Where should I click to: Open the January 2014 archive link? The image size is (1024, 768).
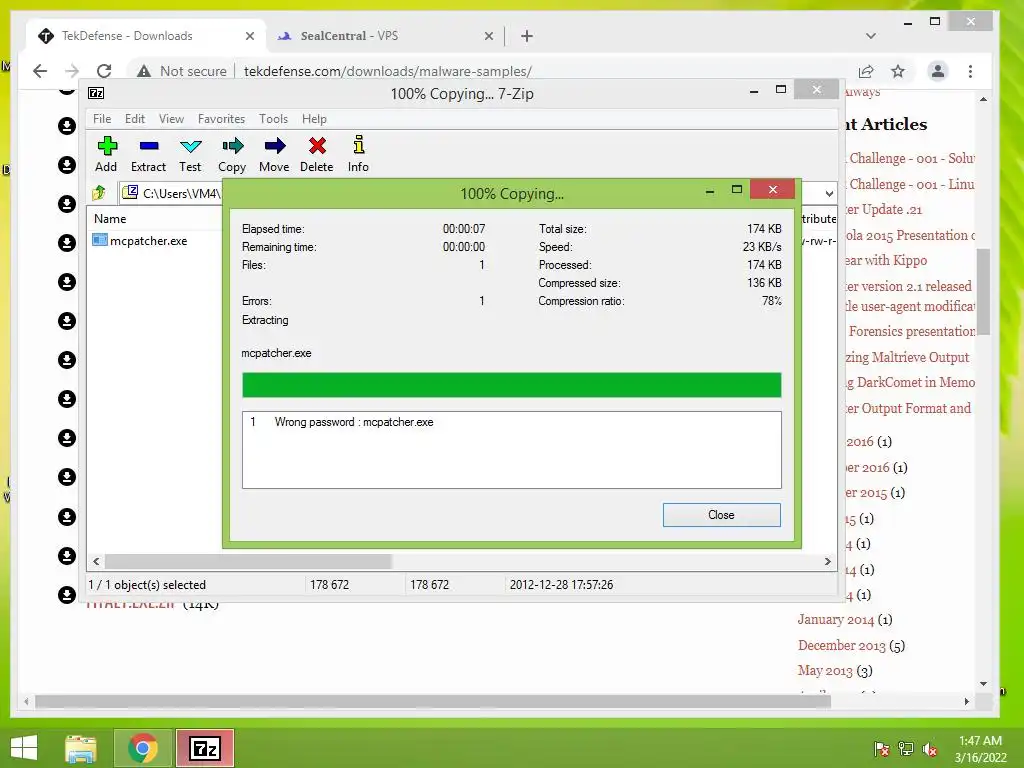point(835,619)
